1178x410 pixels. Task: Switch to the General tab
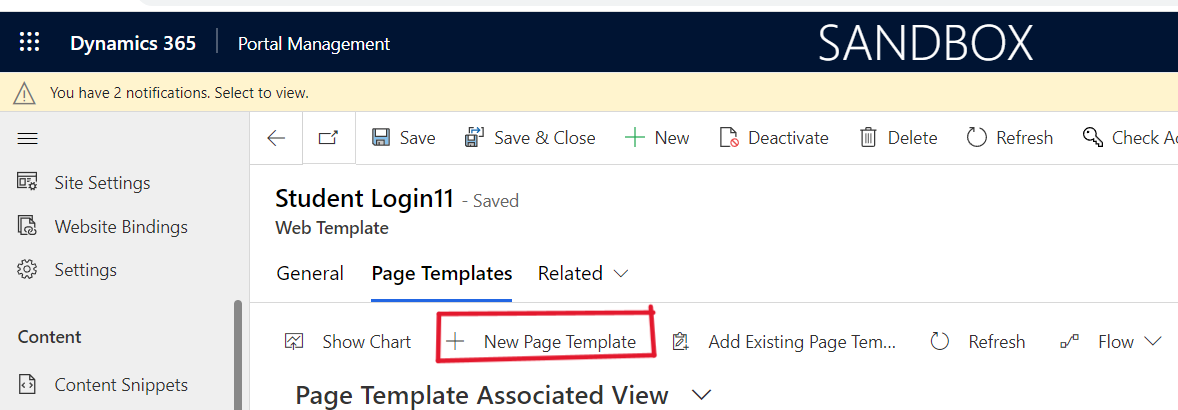pyautogui.click(x=310, y=274)
